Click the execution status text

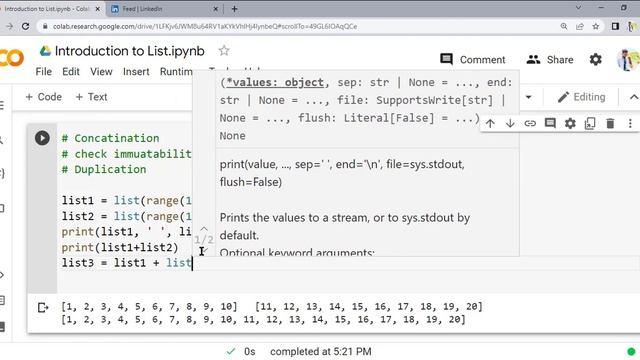[321, 351]
